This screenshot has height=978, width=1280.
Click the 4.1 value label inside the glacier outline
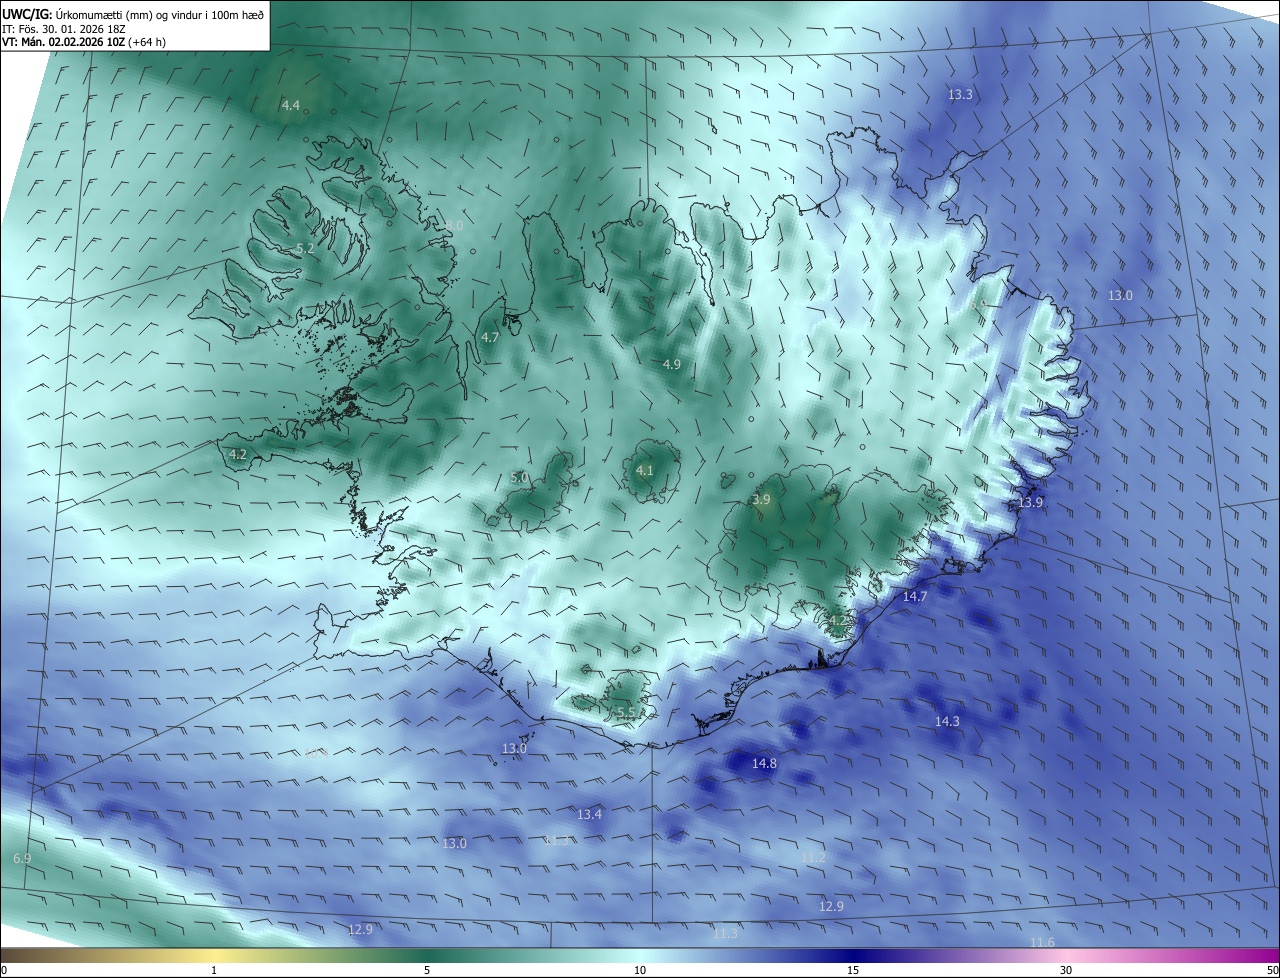tap(645, 470)
